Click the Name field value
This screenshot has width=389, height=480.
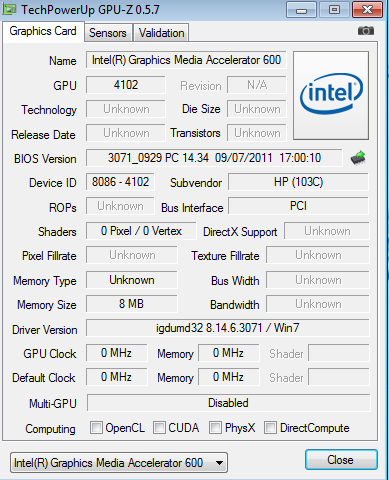point(186,60)
